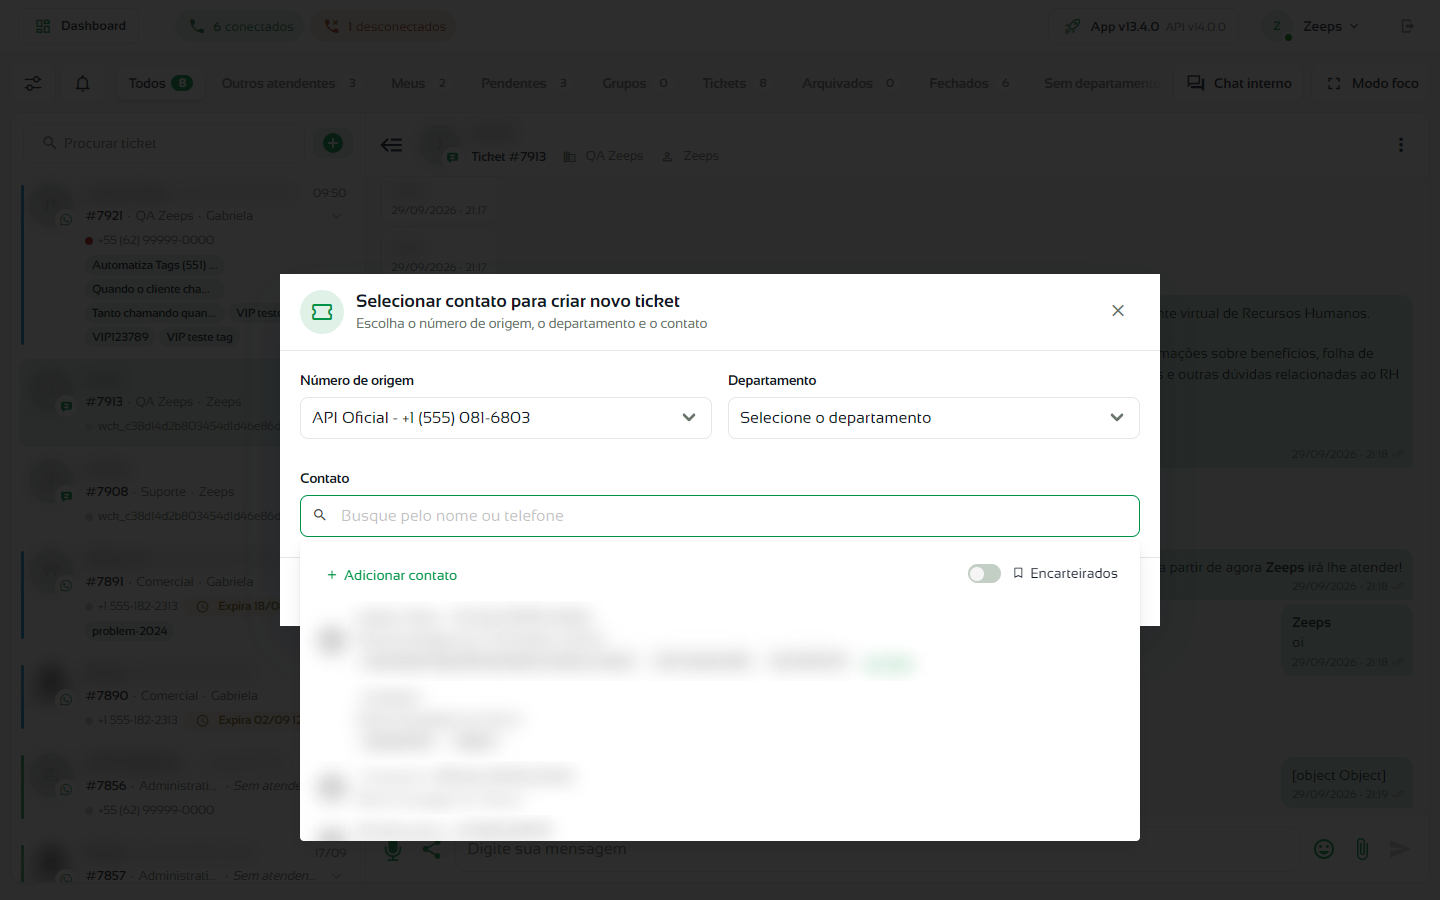Image resolution: width=1440 pixels, height=900 pixels.
Task: Focus the contact search field
Action: pos(720,516)
